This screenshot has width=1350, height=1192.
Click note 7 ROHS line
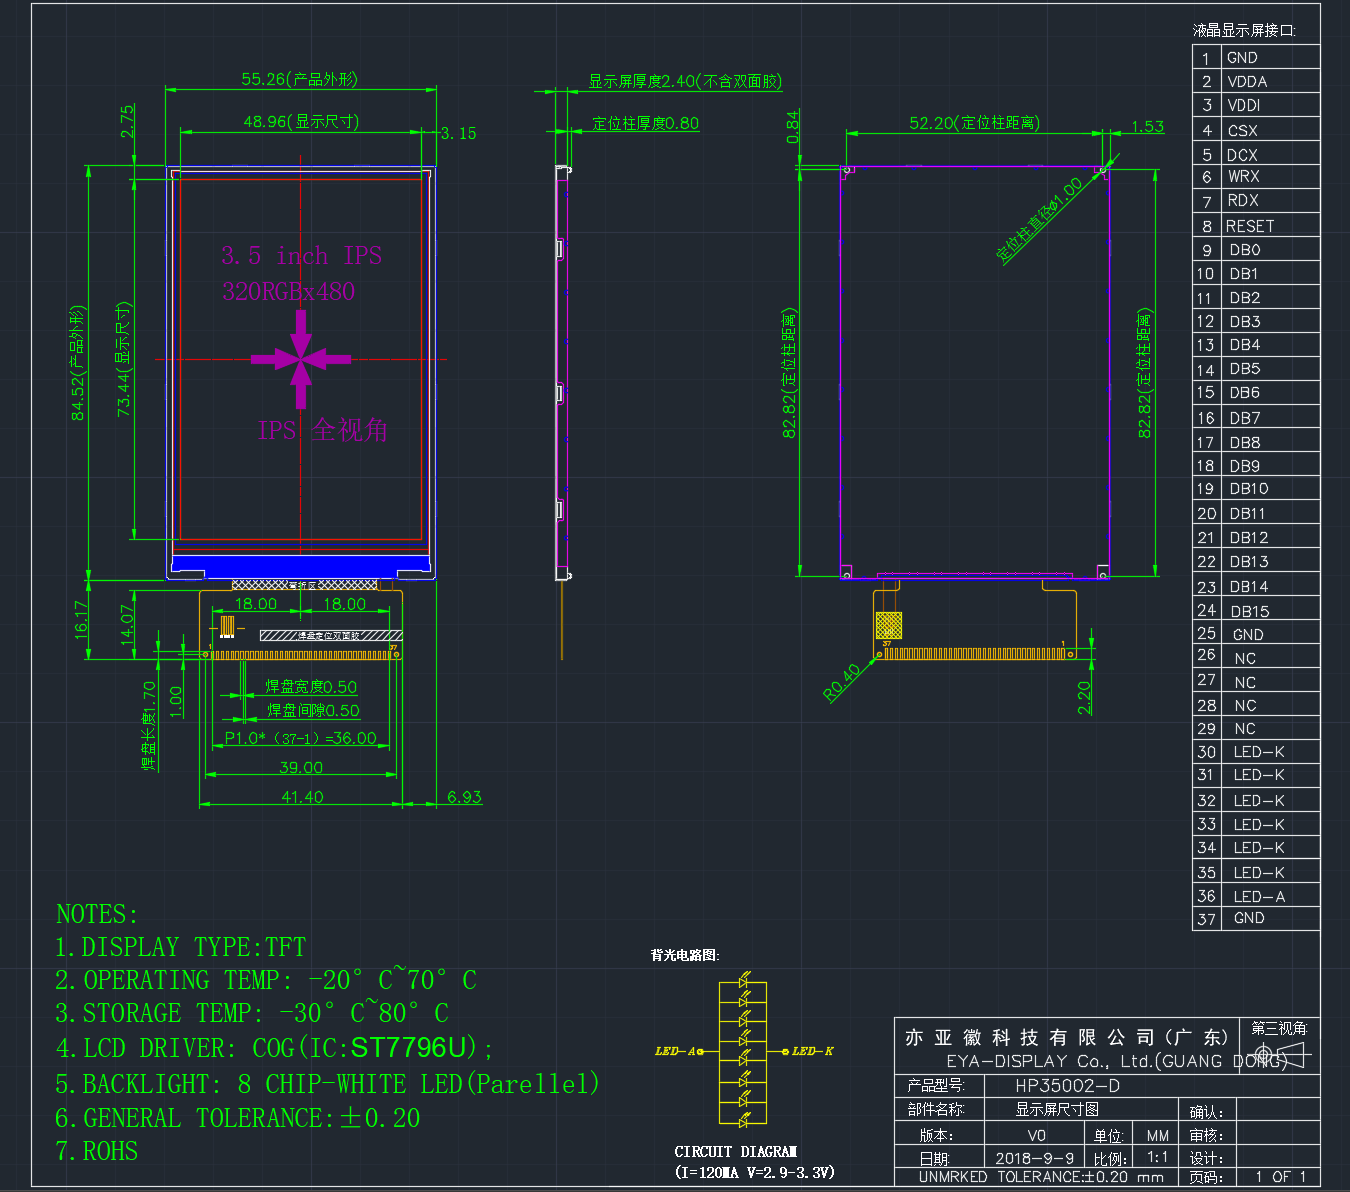(x=97, y=1151)
